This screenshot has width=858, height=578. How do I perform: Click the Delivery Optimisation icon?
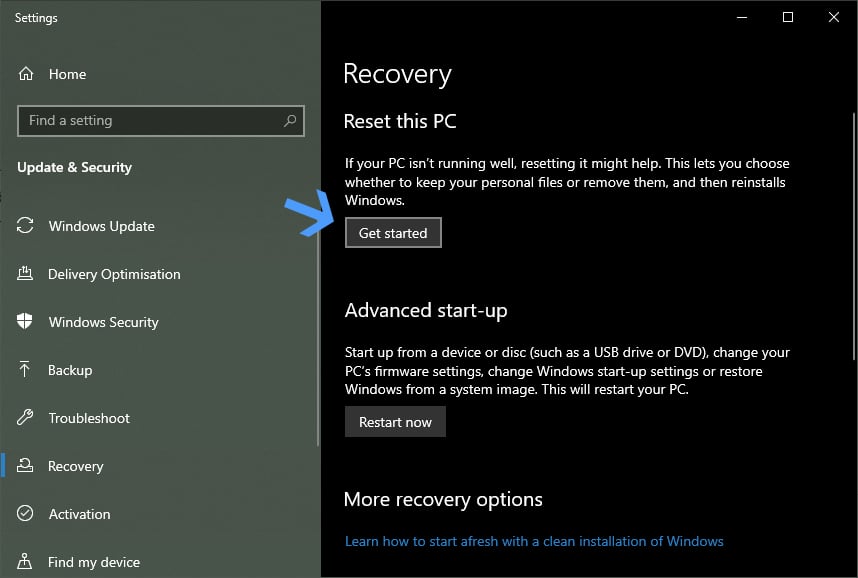click(x=24, y=274)
